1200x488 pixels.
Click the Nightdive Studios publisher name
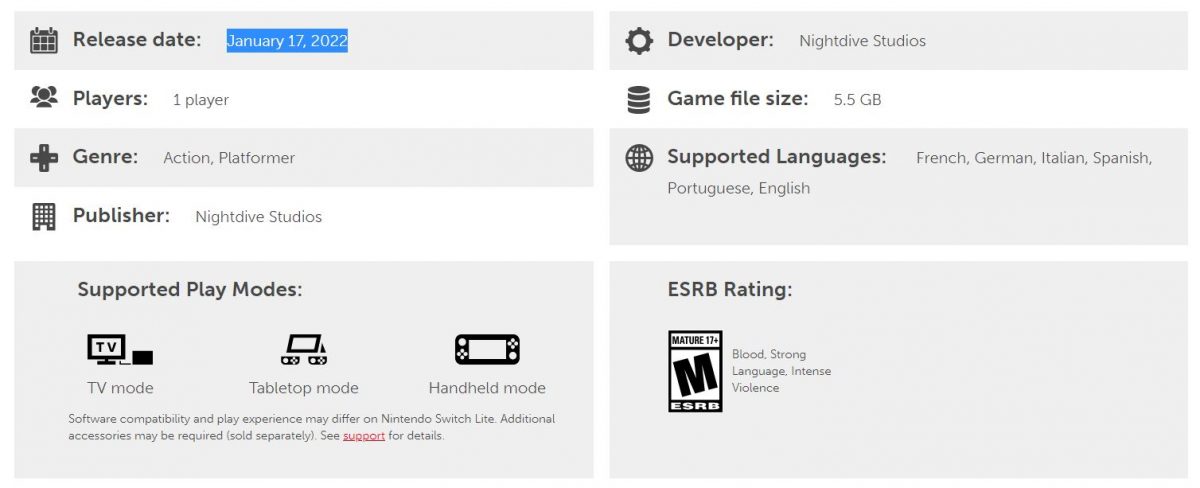tap(259, 217)
